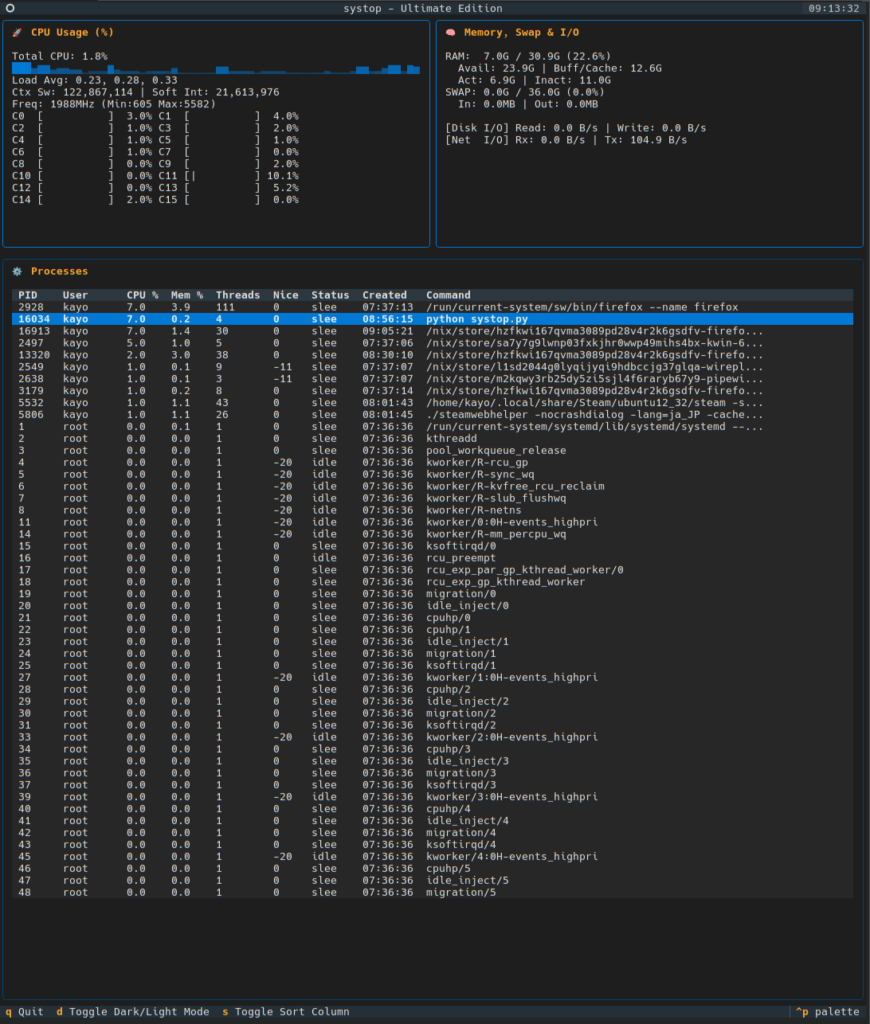
Task: Select the migration/3 process row
Action: pyautogui.click(x=432, y=773)
